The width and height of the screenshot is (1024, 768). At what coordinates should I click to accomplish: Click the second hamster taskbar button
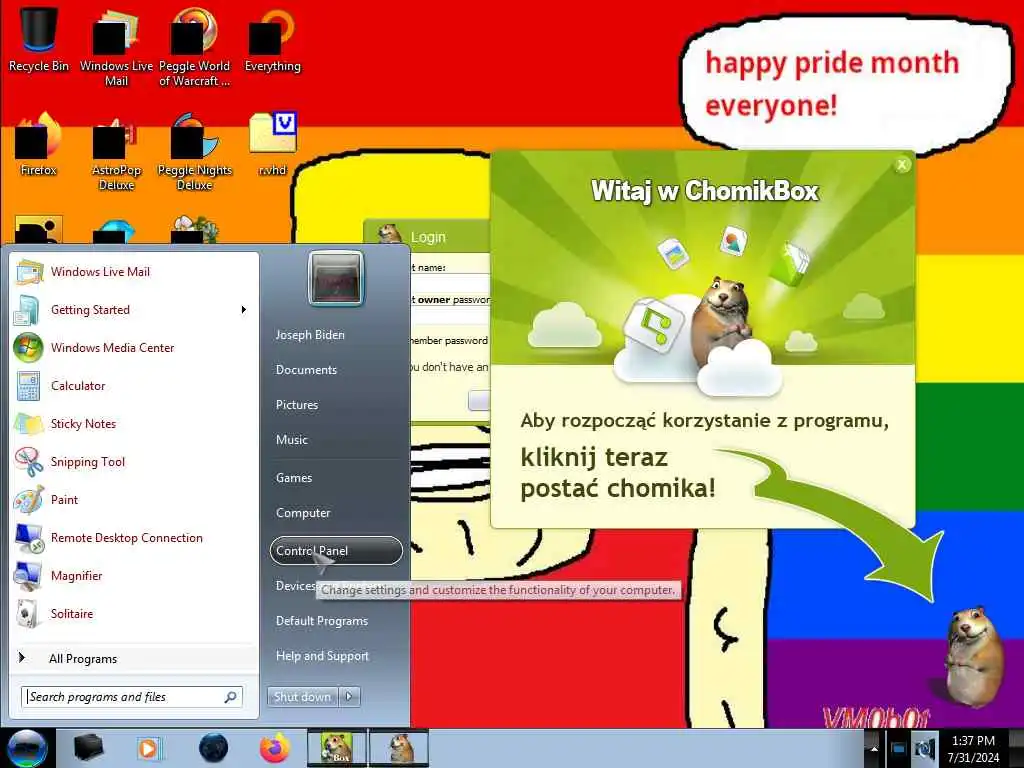tap(400, 748)
